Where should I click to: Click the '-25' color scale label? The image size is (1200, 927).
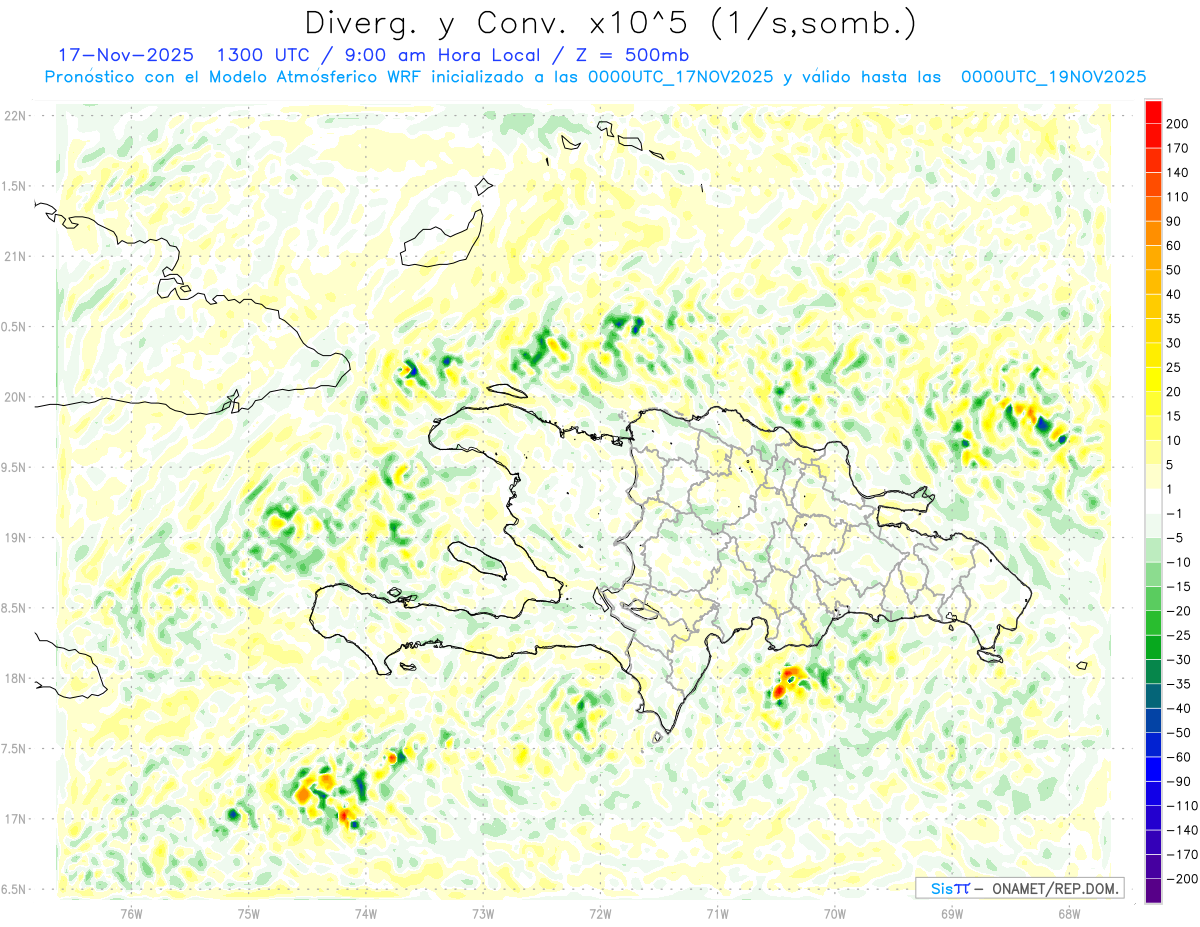1178,636
